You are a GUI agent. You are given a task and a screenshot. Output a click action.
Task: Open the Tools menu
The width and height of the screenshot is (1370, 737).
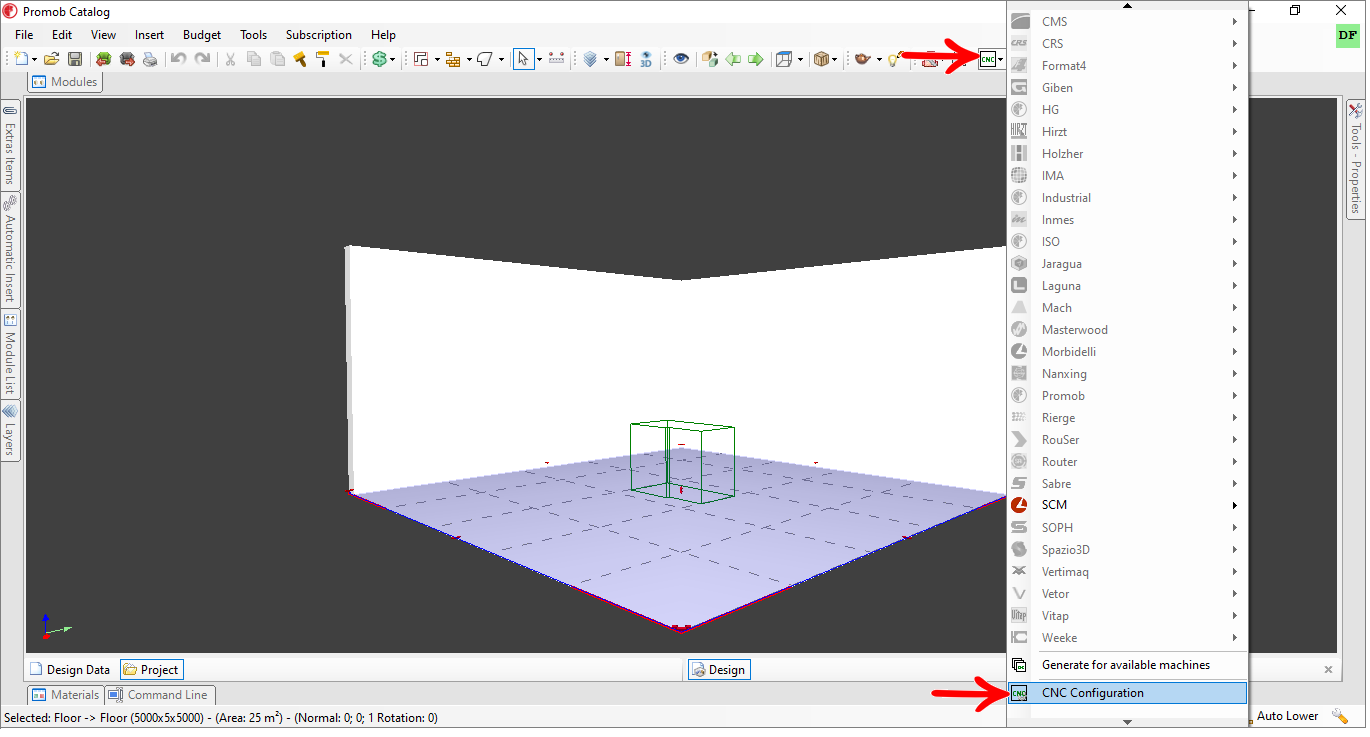[254, 34]
